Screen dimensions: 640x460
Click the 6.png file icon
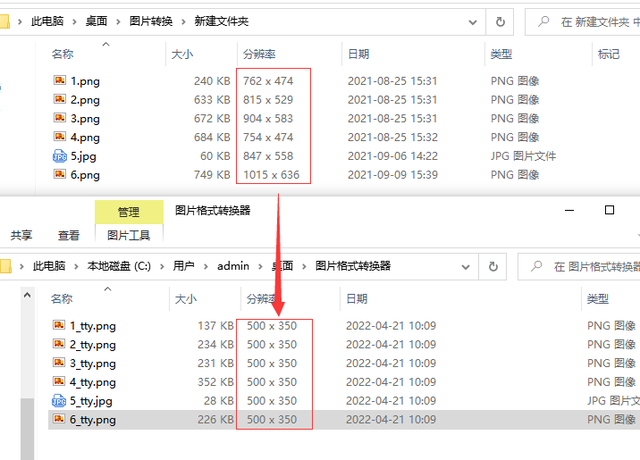coord(60,174)
